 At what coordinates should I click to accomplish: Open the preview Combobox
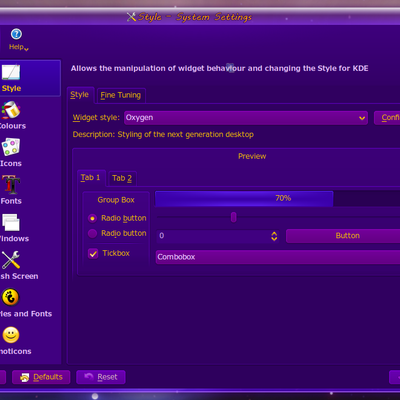coord(278,257)
